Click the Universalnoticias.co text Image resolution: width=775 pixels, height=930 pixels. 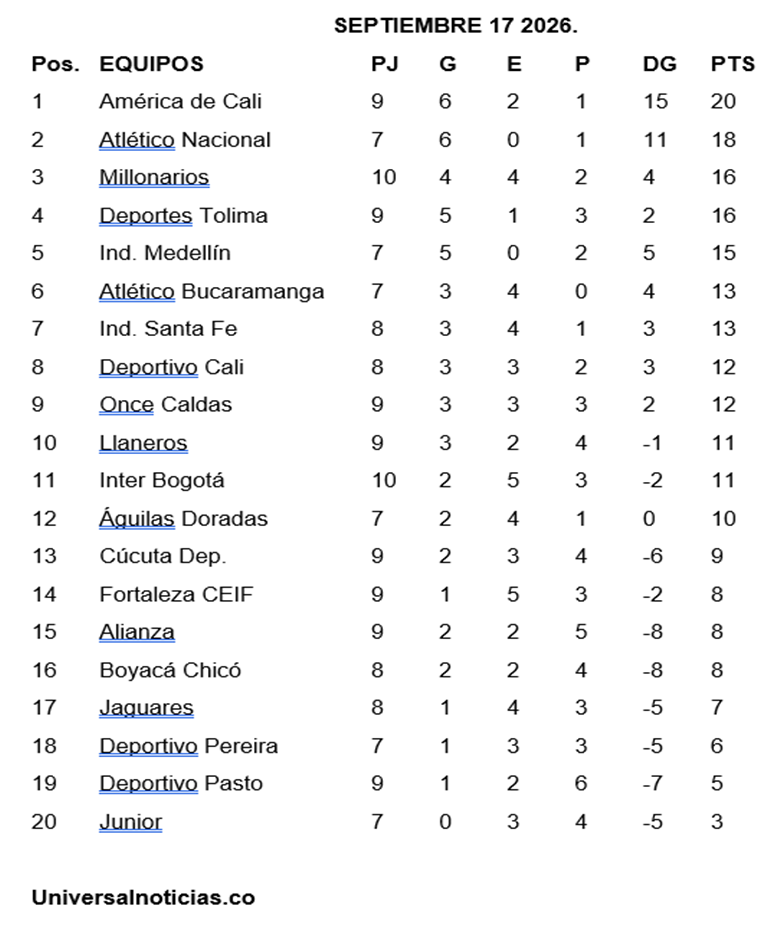(x=143, y=897)
